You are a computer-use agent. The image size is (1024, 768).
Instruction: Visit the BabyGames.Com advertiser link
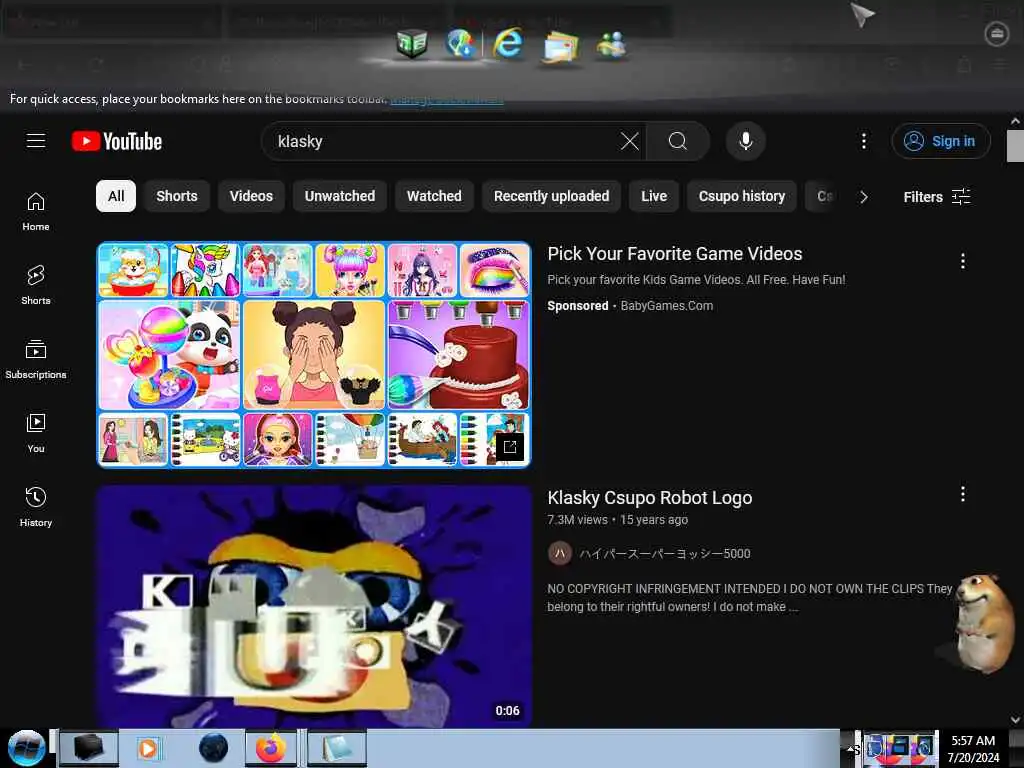click(x=667, y=306)
